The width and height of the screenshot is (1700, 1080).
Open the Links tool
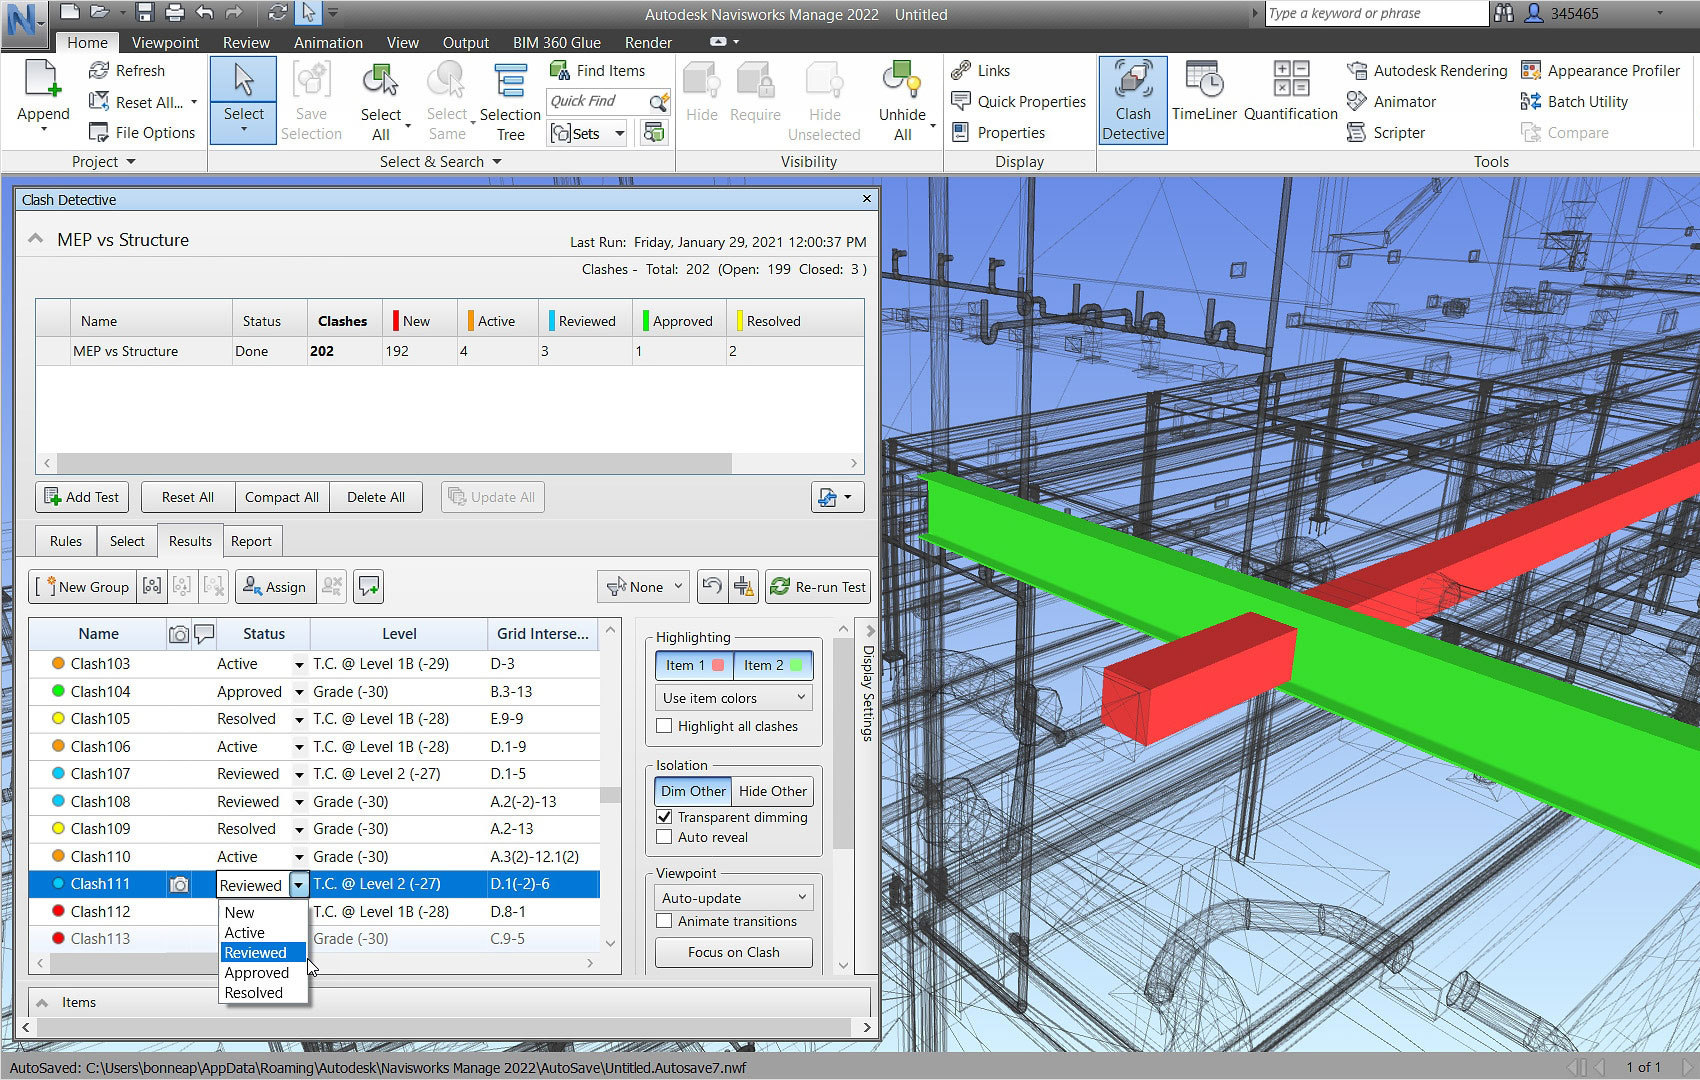pos(981,70)
